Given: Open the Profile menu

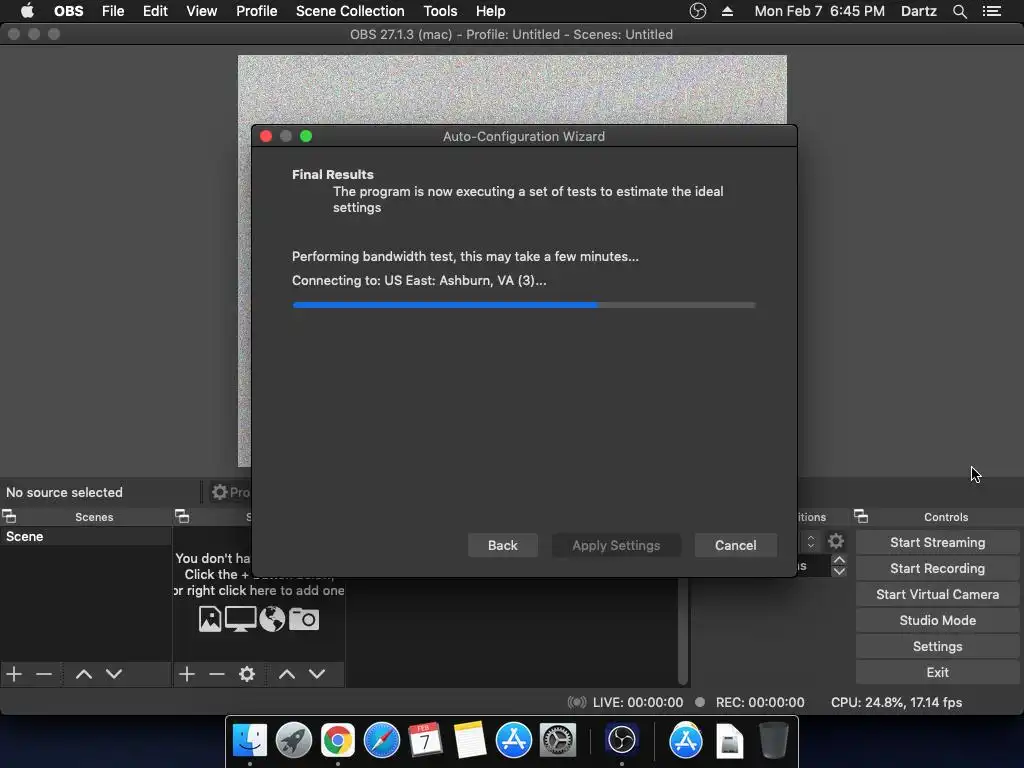Looking at the screenshot, I should 257,11.
